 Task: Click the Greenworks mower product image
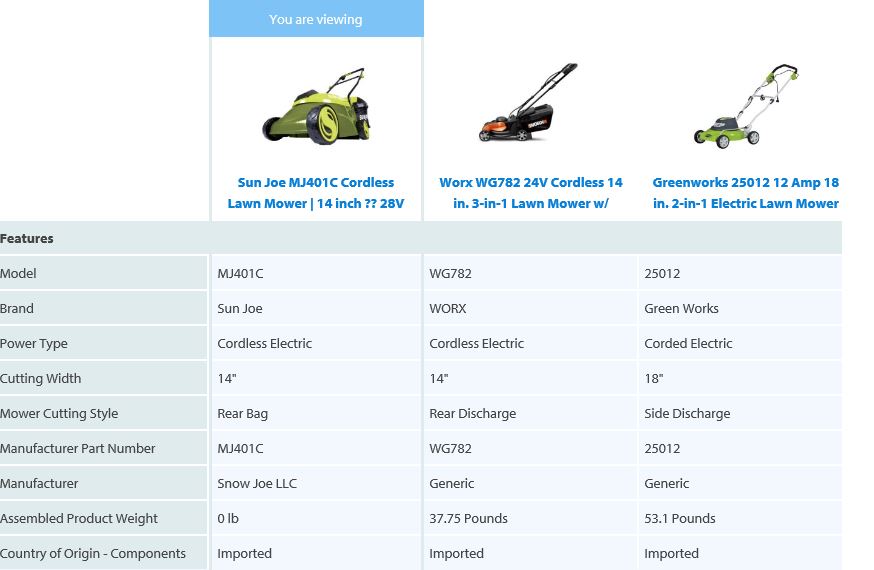[x=746, y=106]
